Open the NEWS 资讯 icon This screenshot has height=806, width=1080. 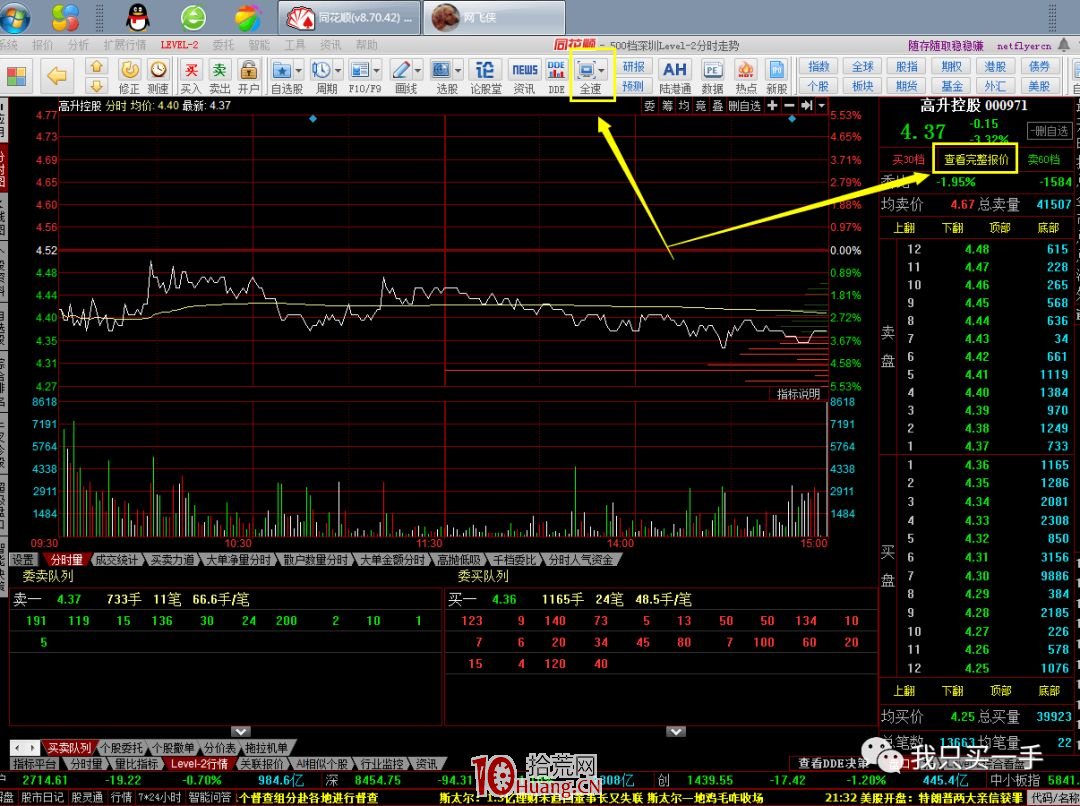(524, 76)
